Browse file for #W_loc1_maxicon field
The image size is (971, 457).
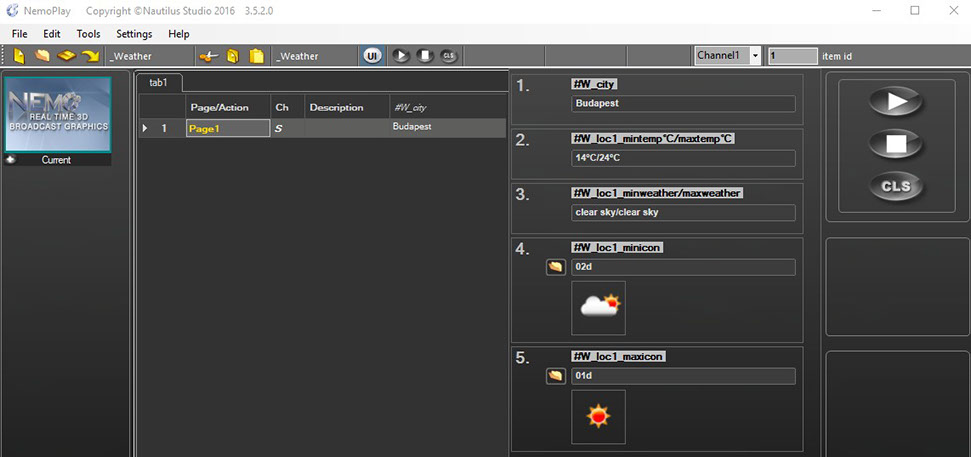(556, 376)
